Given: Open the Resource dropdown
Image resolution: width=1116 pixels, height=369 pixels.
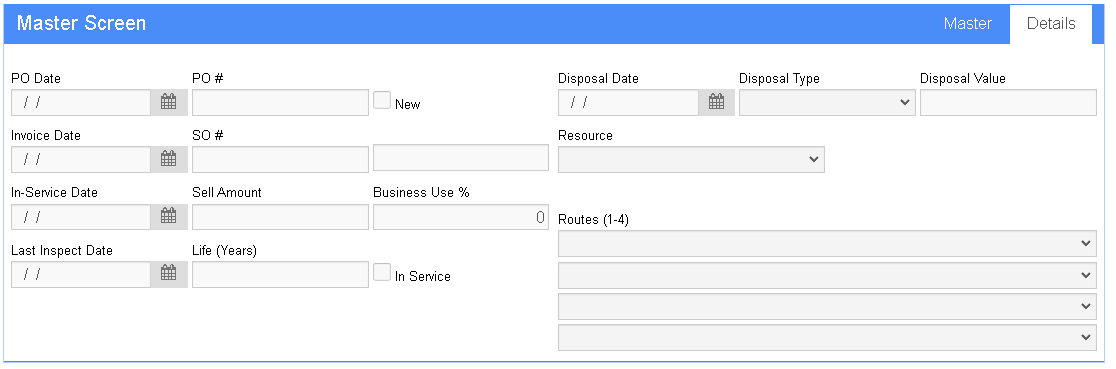Looking at the screenshot, I should 691,160.
